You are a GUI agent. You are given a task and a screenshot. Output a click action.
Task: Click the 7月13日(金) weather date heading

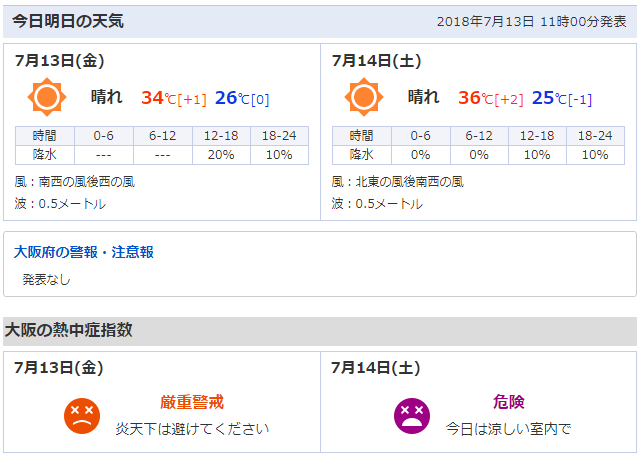click(59, 61)
